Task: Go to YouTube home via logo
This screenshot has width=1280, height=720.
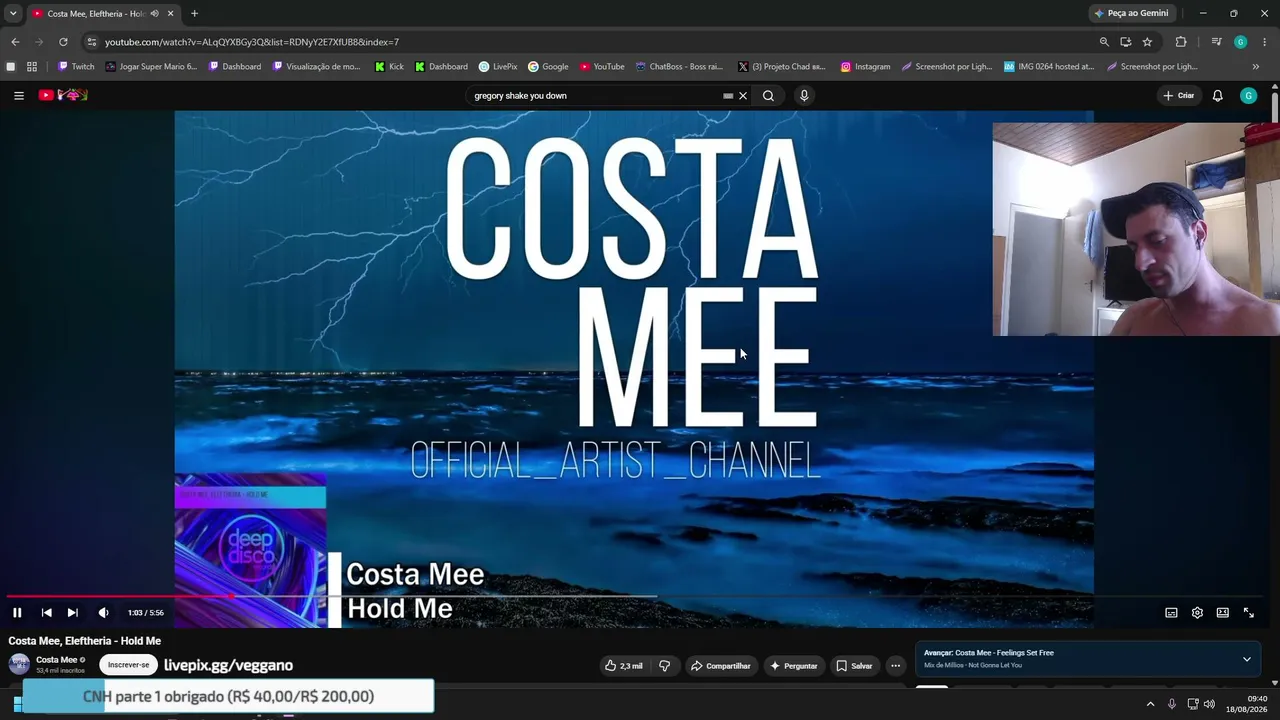Action: point(63,95)
